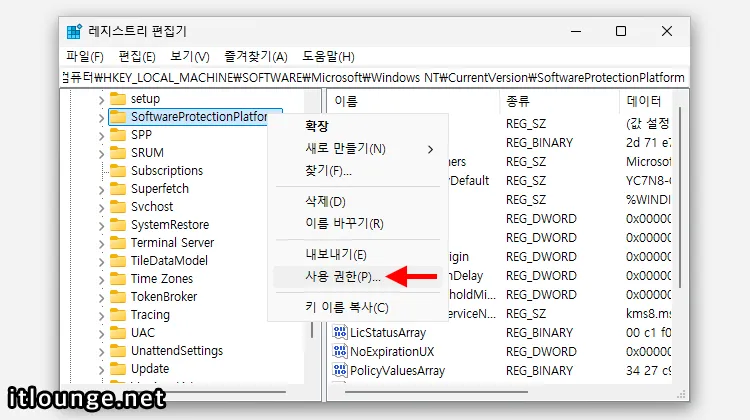
Task: Choose 사용 권한(P)... from context menu
Action: [x=358, y=276]
